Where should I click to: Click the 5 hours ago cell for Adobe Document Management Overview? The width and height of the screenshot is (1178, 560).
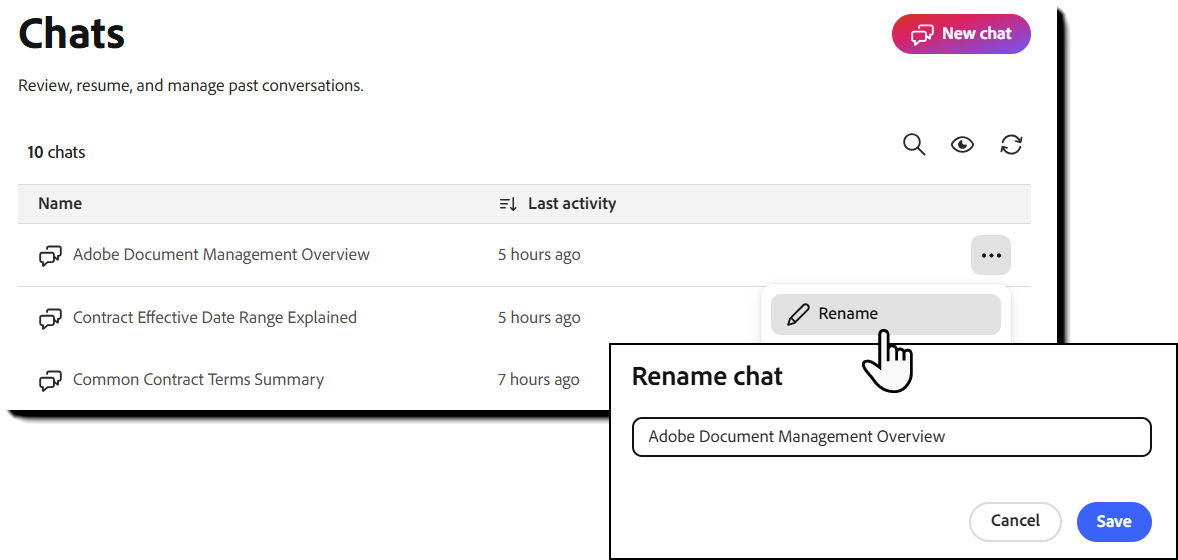coord(539,255)
